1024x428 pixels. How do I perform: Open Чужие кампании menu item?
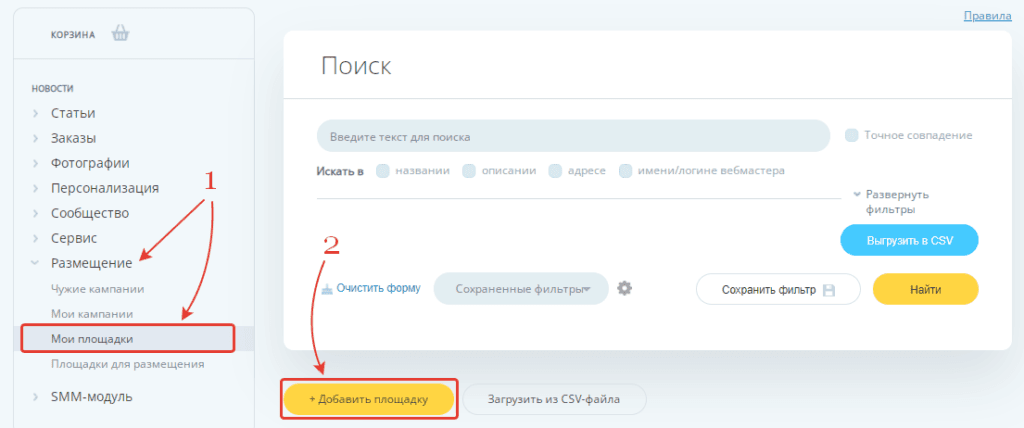[97, 289]
